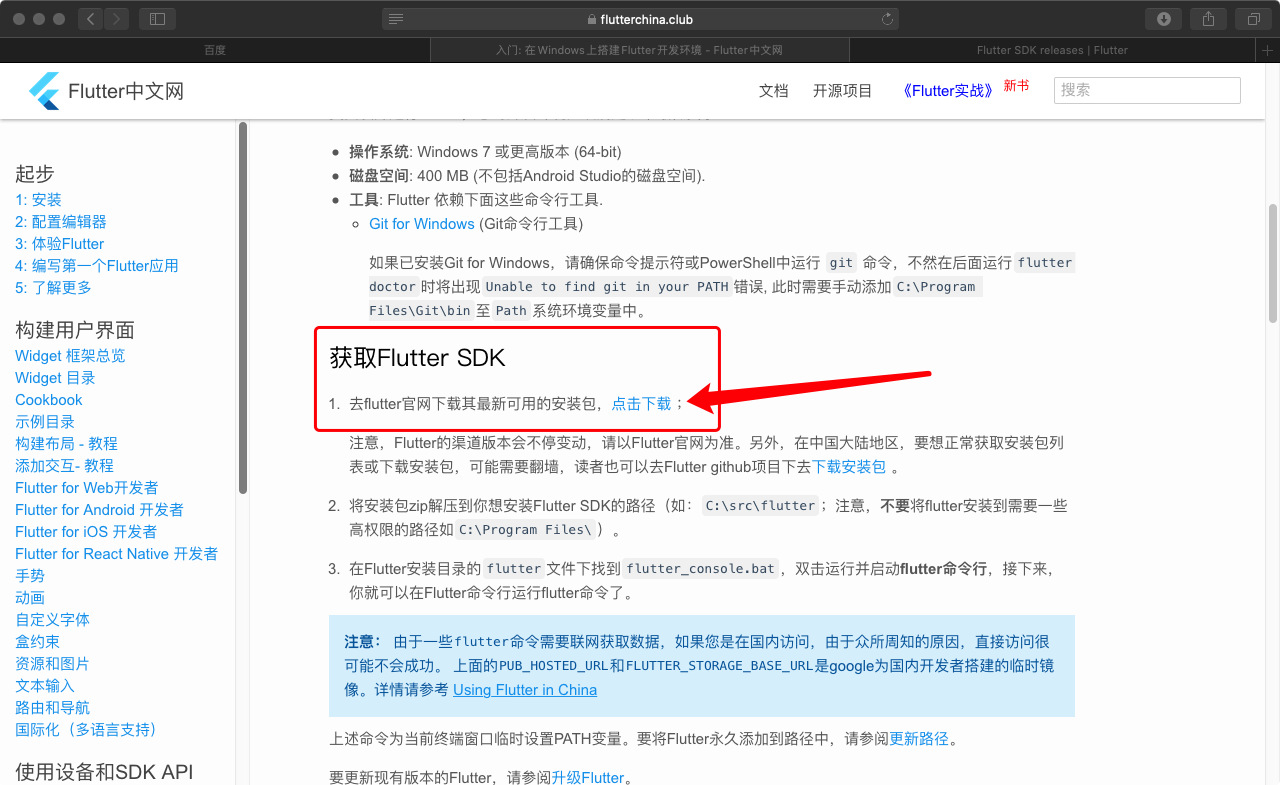Viewport: 1280px width, 785px height.
Task: Open the Using Flutter in China link
Action: [525, 690]
